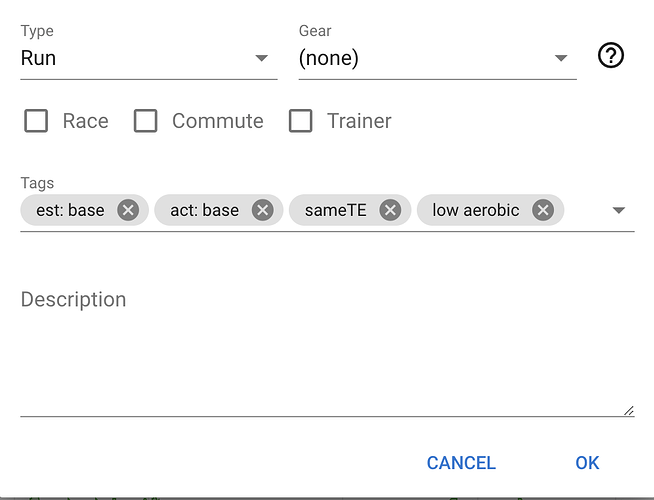Remove the 'sameTE' tag
The width and height of the screenshot is (654, 500).
390,210
